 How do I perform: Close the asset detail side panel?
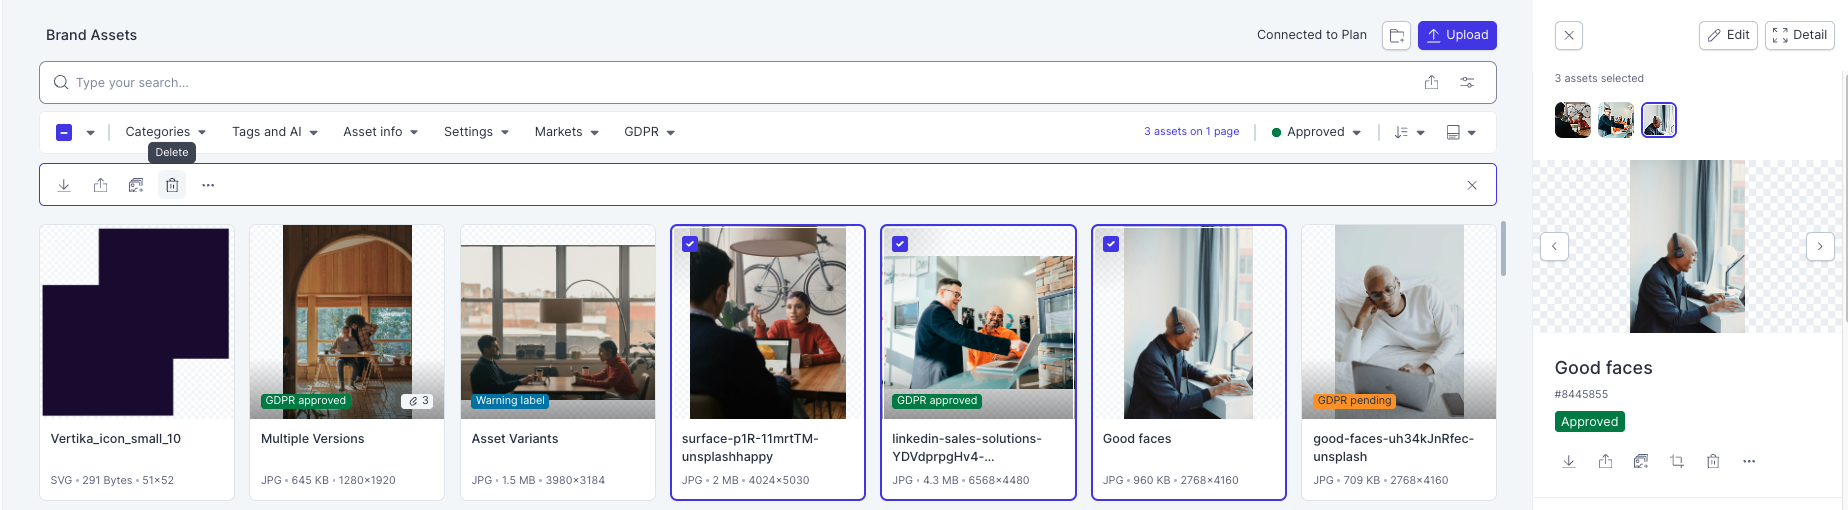[x=1569, y=35]
